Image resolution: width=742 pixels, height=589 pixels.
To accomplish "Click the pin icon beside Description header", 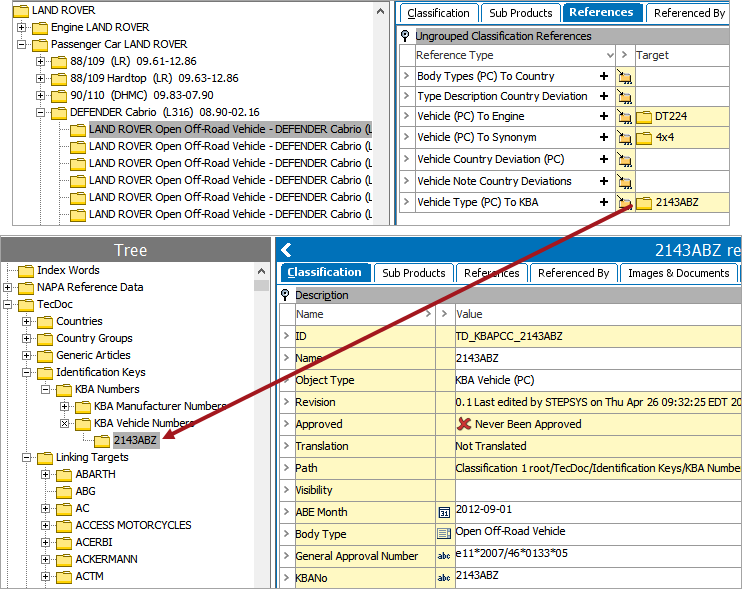I will pos(285,295).
